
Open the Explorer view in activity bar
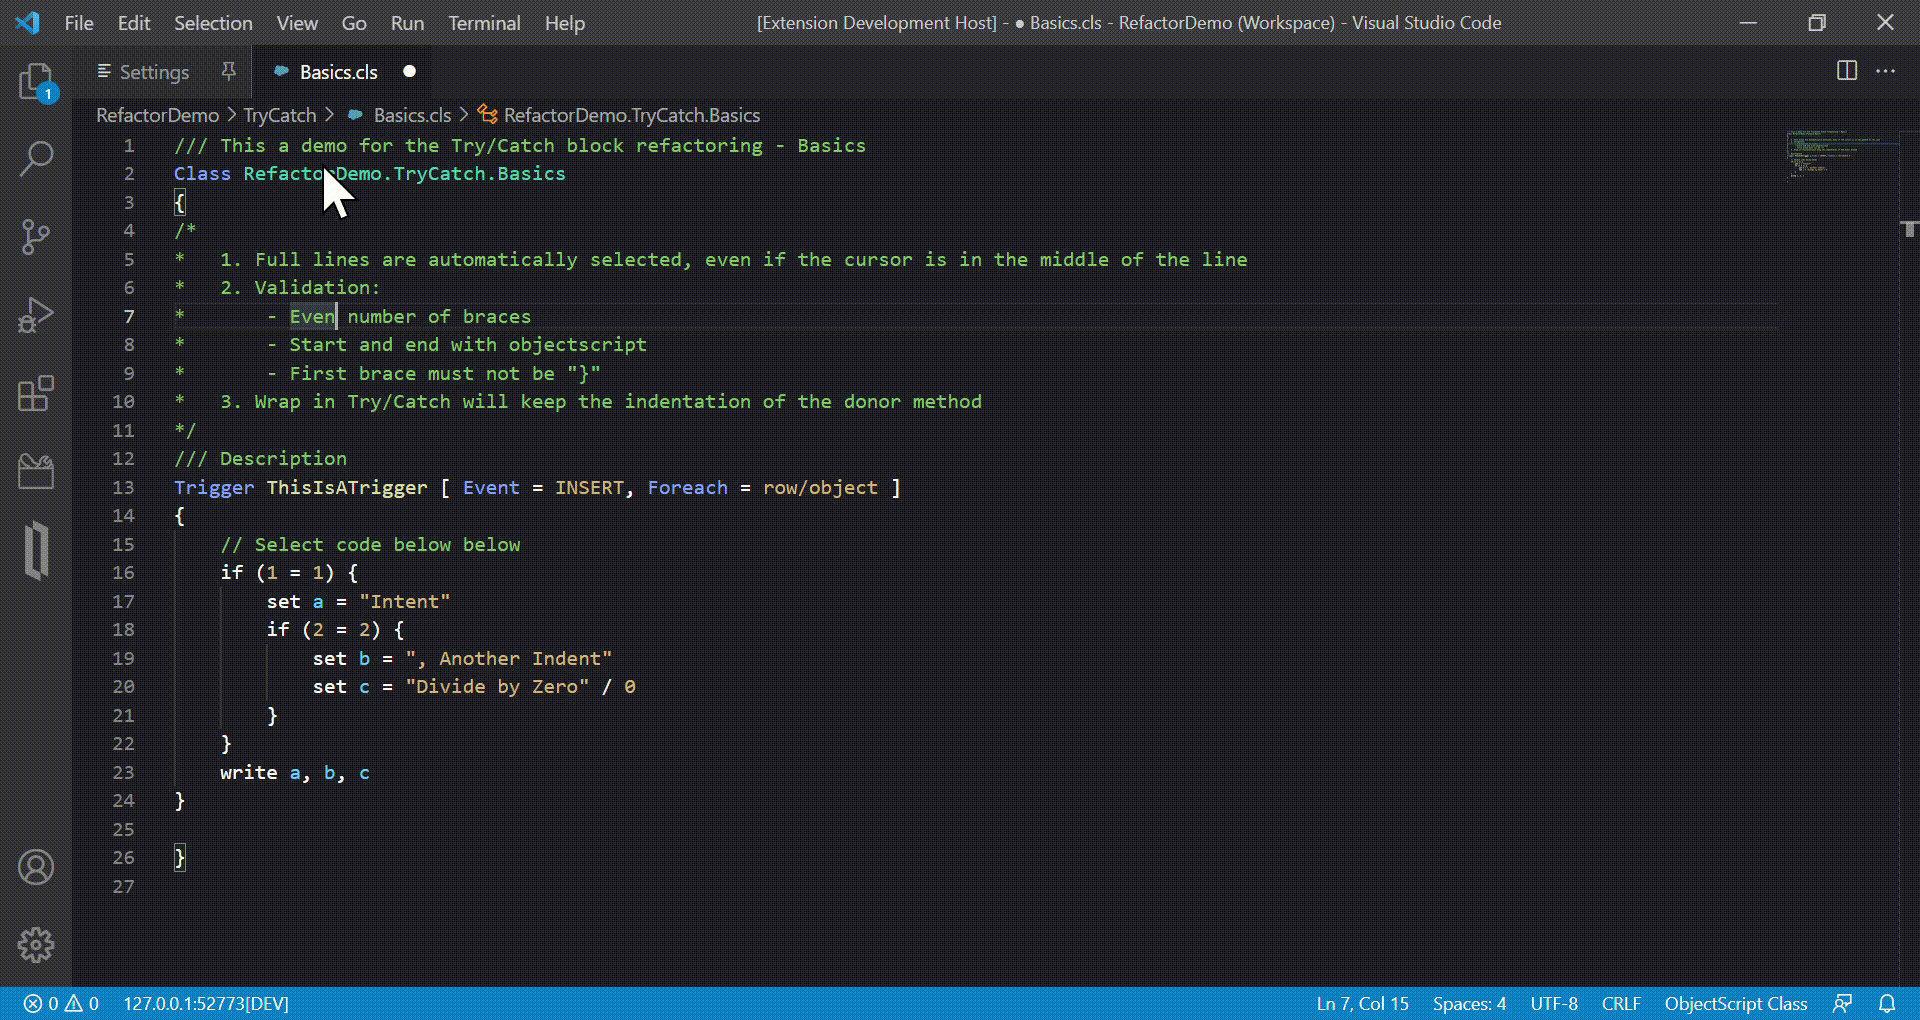36,82
